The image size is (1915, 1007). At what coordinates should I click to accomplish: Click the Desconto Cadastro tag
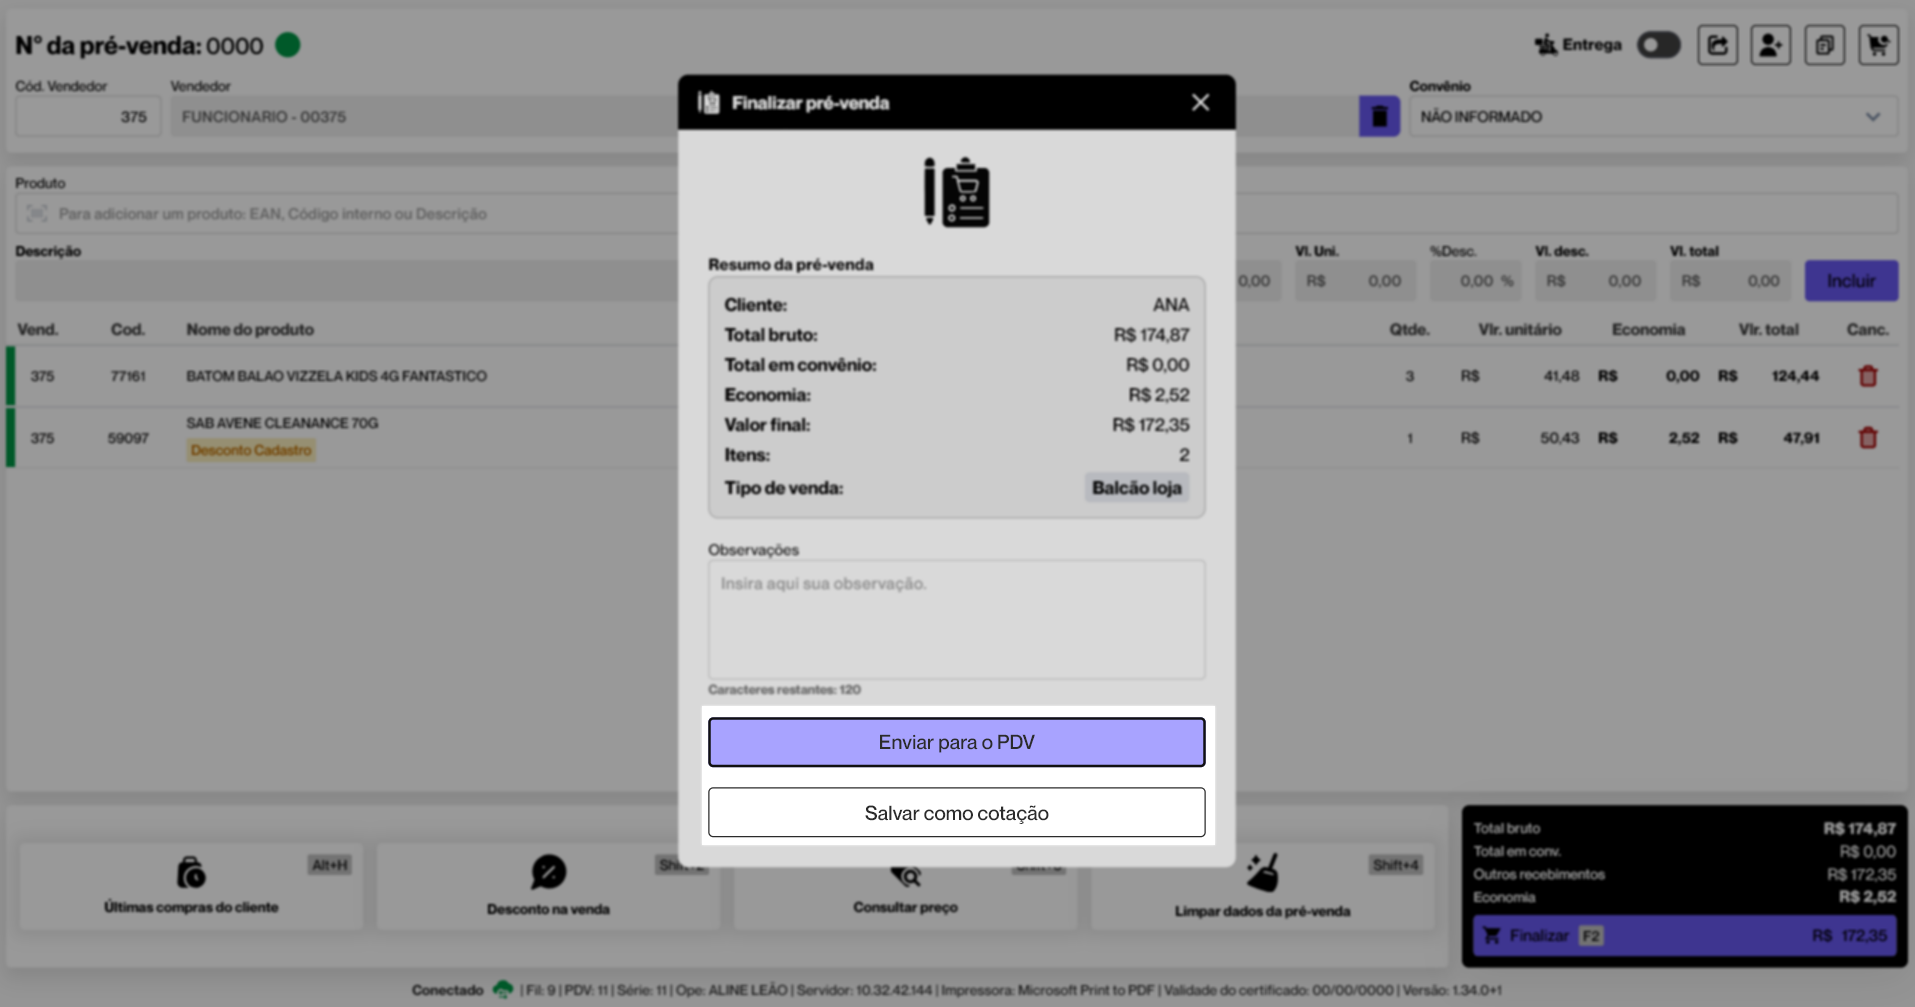251,450
